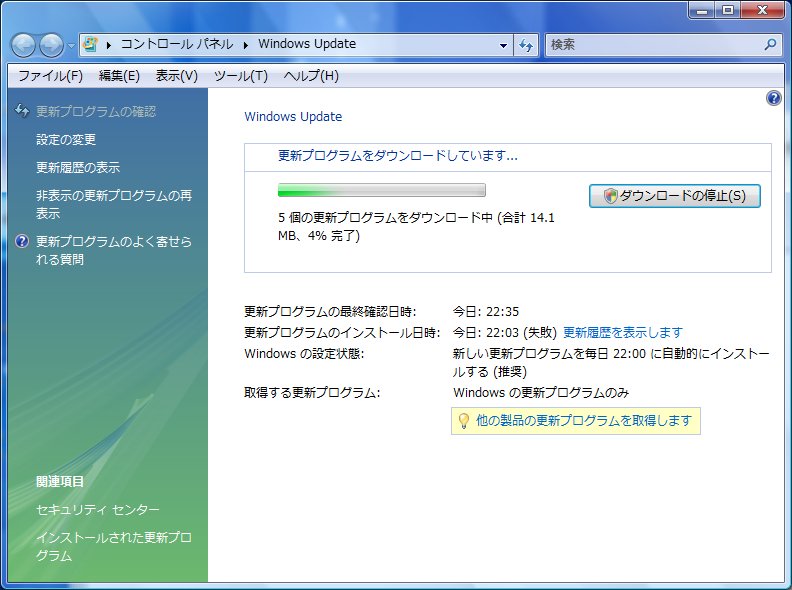Click the FAQ question mark icon in the sidebar

tap(22, 241)
